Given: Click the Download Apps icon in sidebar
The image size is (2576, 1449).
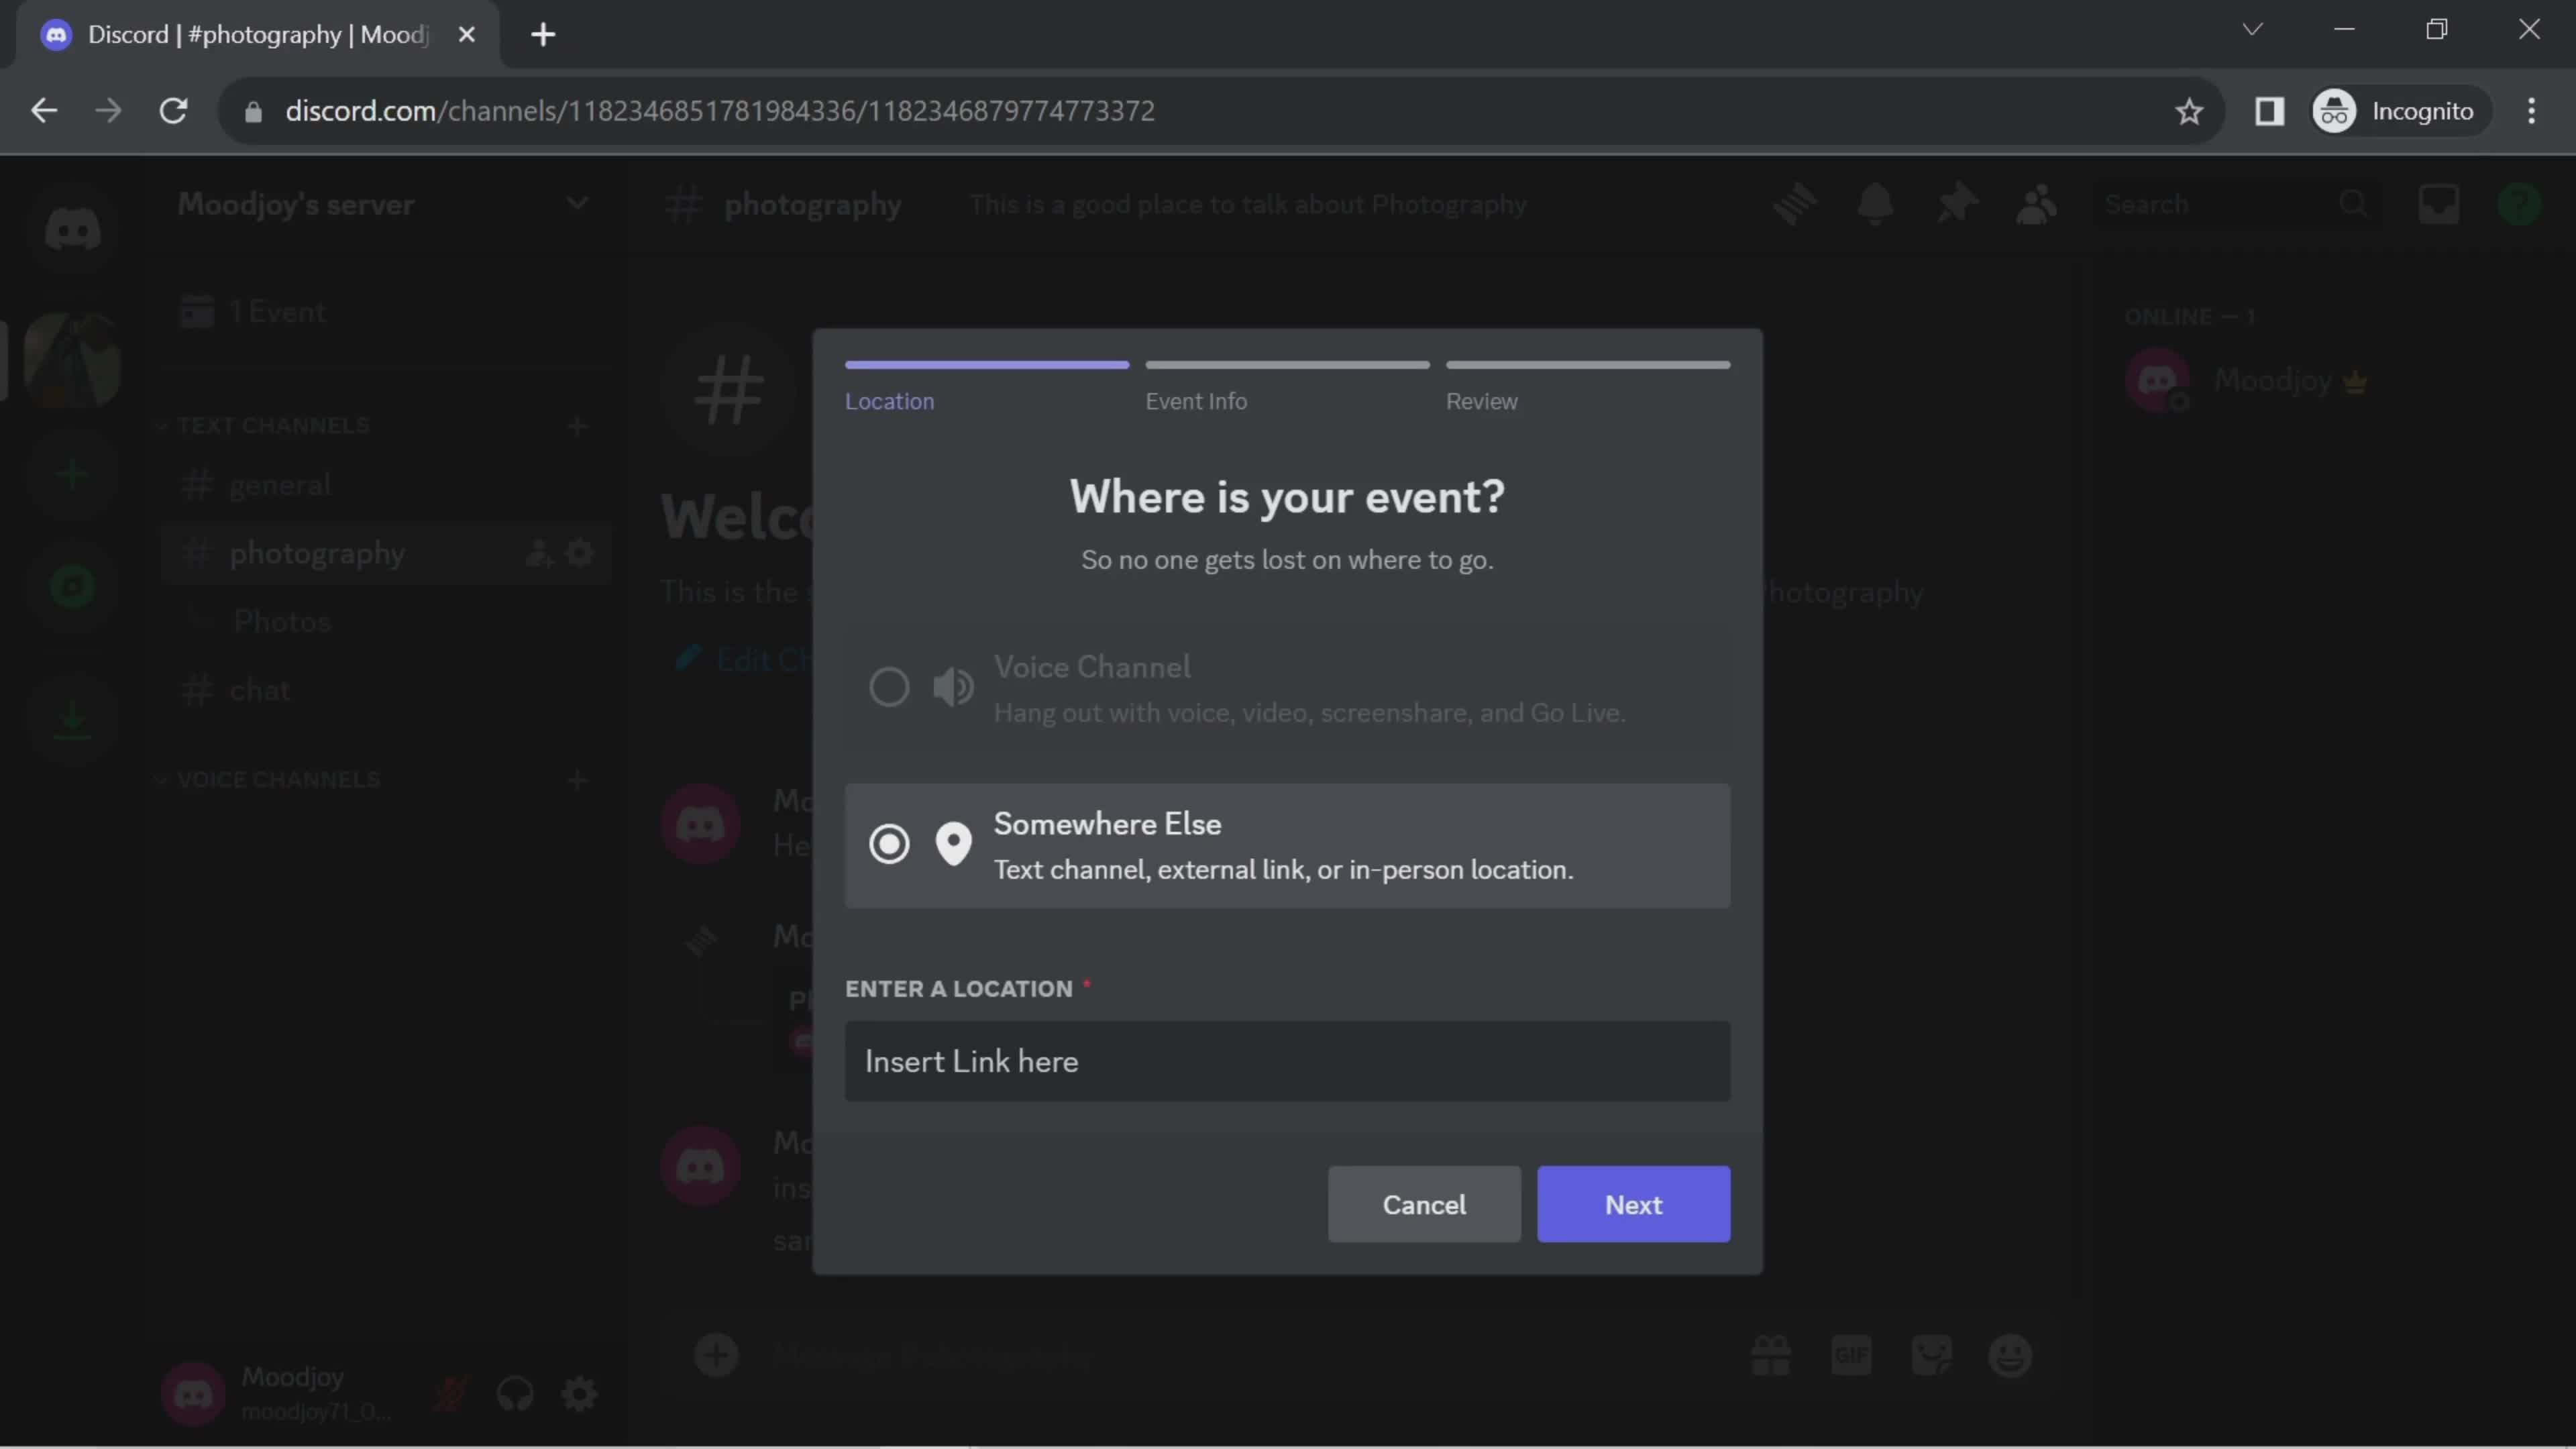Looking at the screenshot, I should pos(72,719).
